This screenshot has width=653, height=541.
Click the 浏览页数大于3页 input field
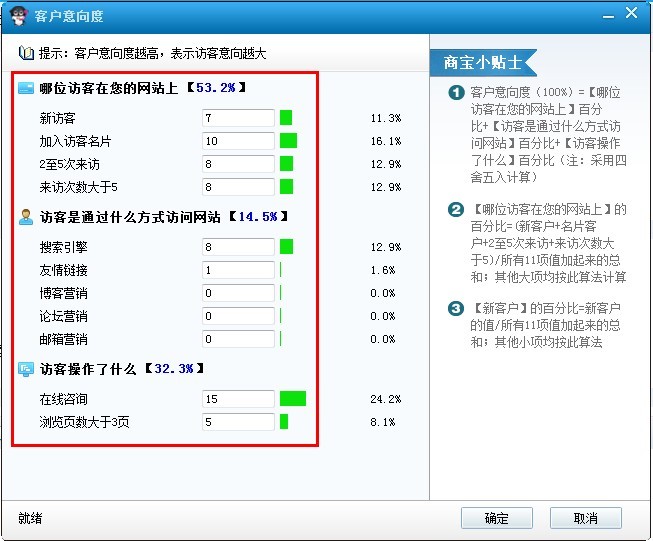(238, 422)
